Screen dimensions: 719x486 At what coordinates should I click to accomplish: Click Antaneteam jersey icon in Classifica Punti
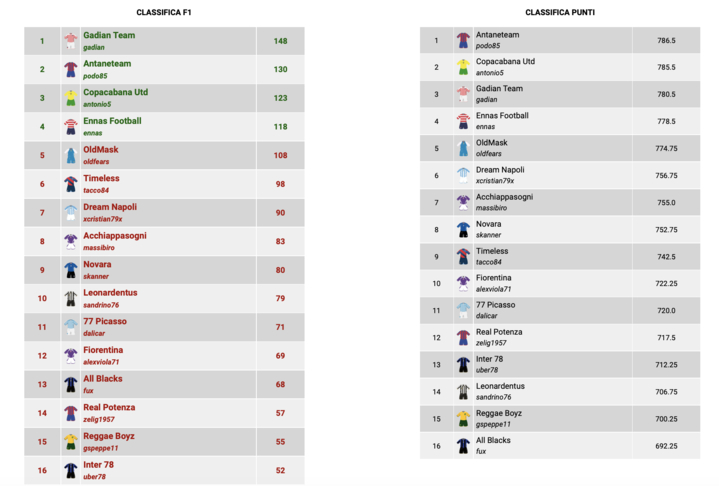(x=463, y=40)
